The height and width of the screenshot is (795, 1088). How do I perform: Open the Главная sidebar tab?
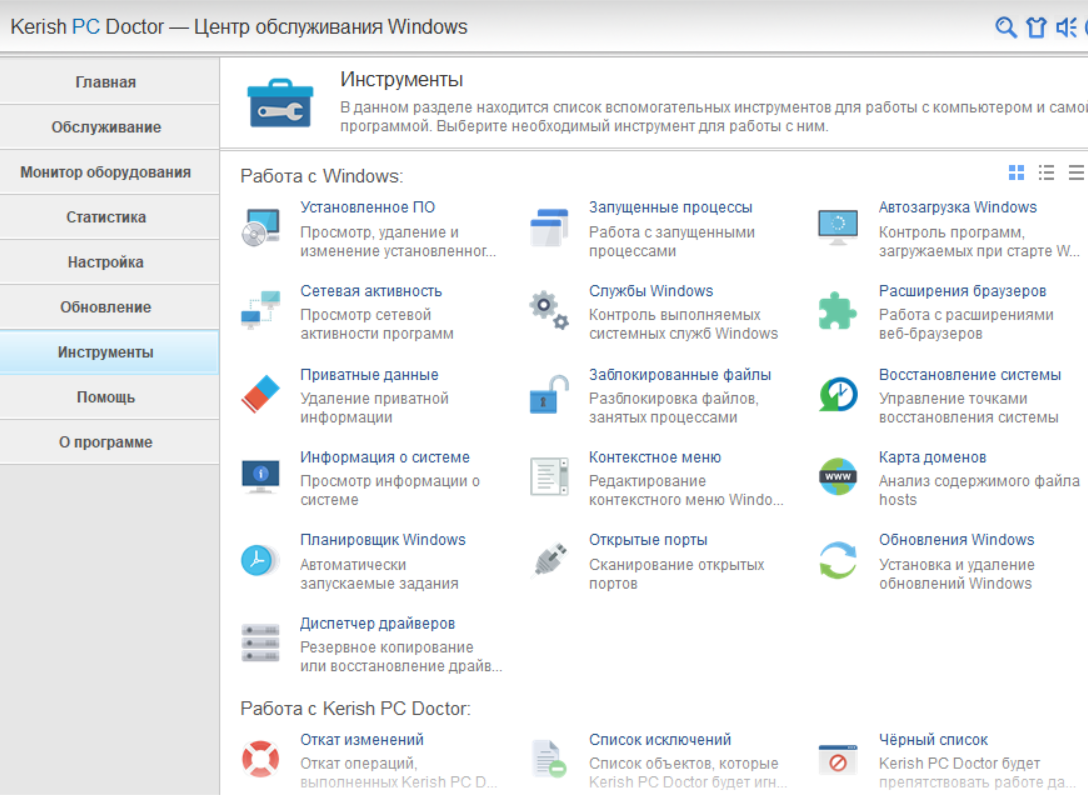click(106, 82)
